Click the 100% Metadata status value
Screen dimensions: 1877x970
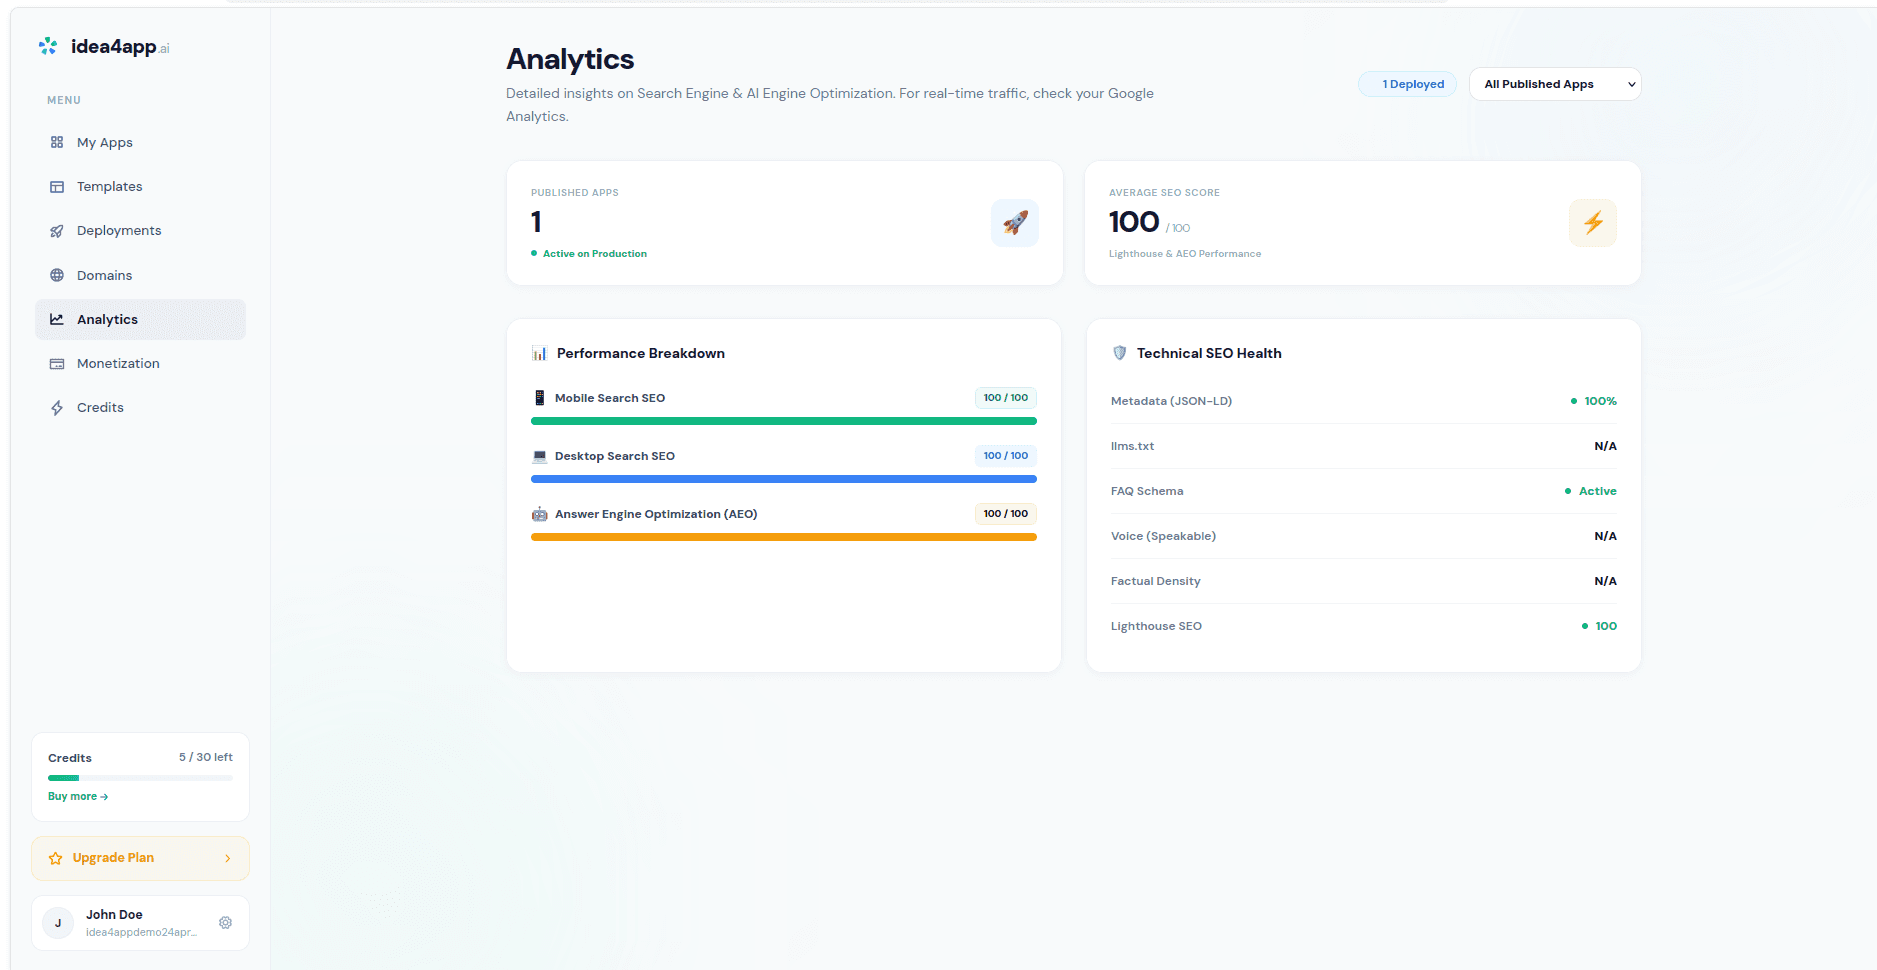pyautogui.click(x=1600, y=401)
